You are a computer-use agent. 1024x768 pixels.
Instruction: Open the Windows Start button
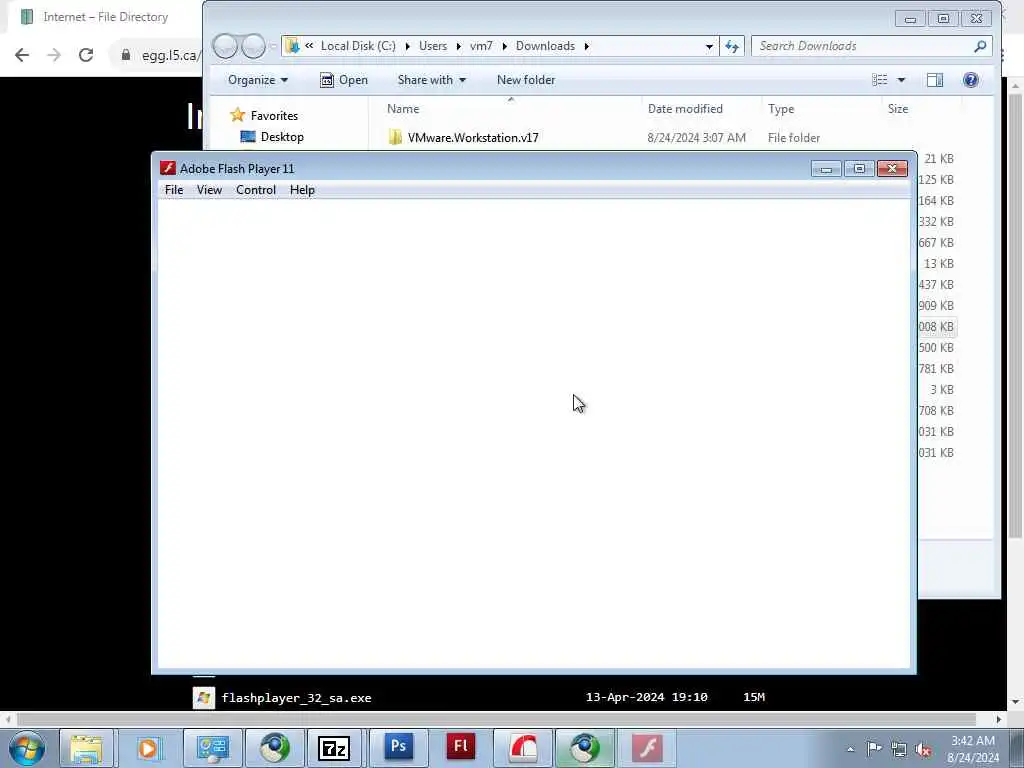tap(26, 748)
